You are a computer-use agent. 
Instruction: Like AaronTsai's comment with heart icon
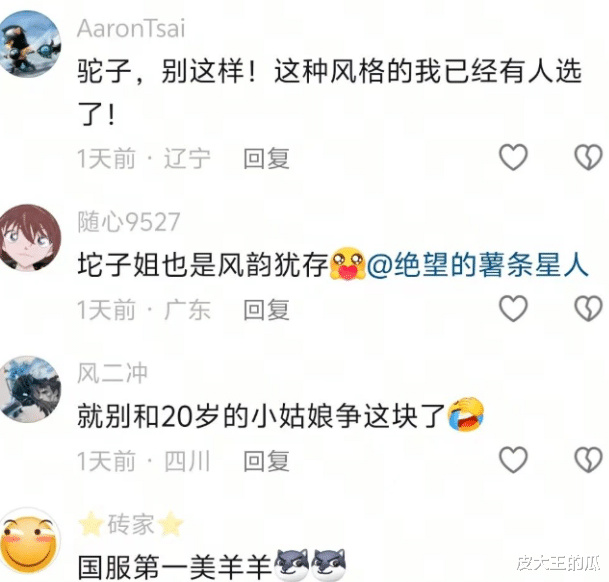[x=513, y=157]
